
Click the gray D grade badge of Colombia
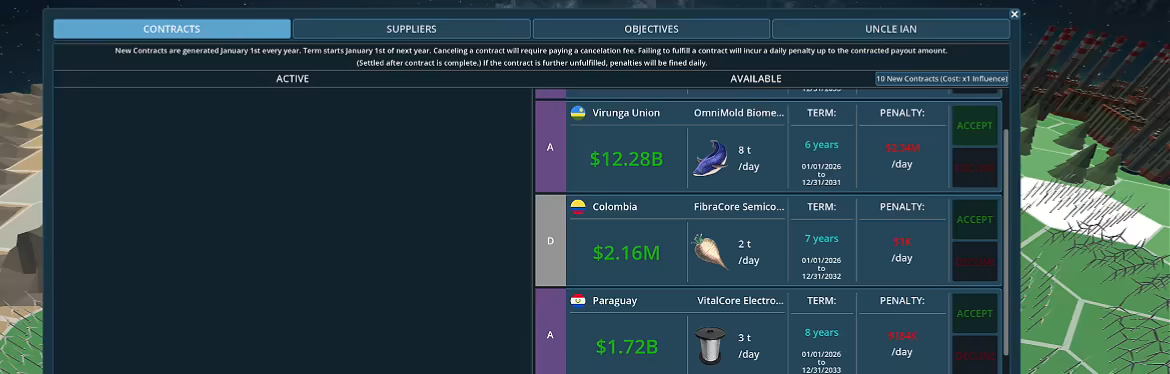551,241
